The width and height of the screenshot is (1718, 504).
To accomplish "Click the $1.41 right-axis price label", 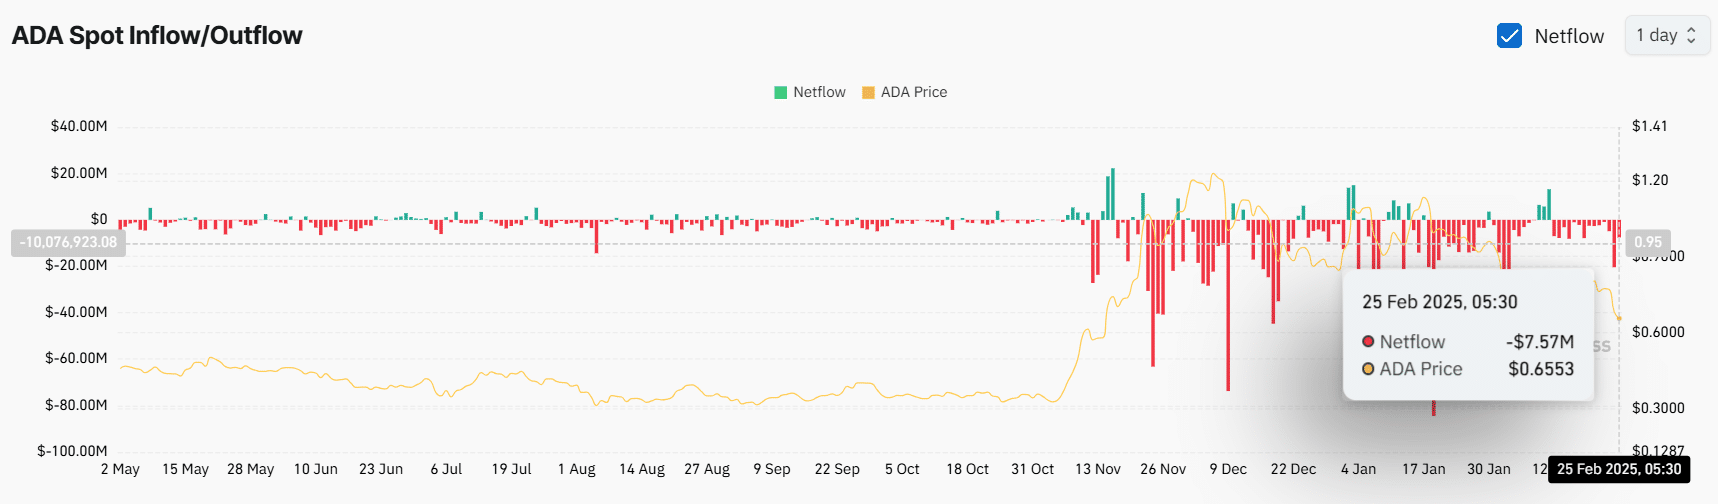I will [x=1649, y=126].
